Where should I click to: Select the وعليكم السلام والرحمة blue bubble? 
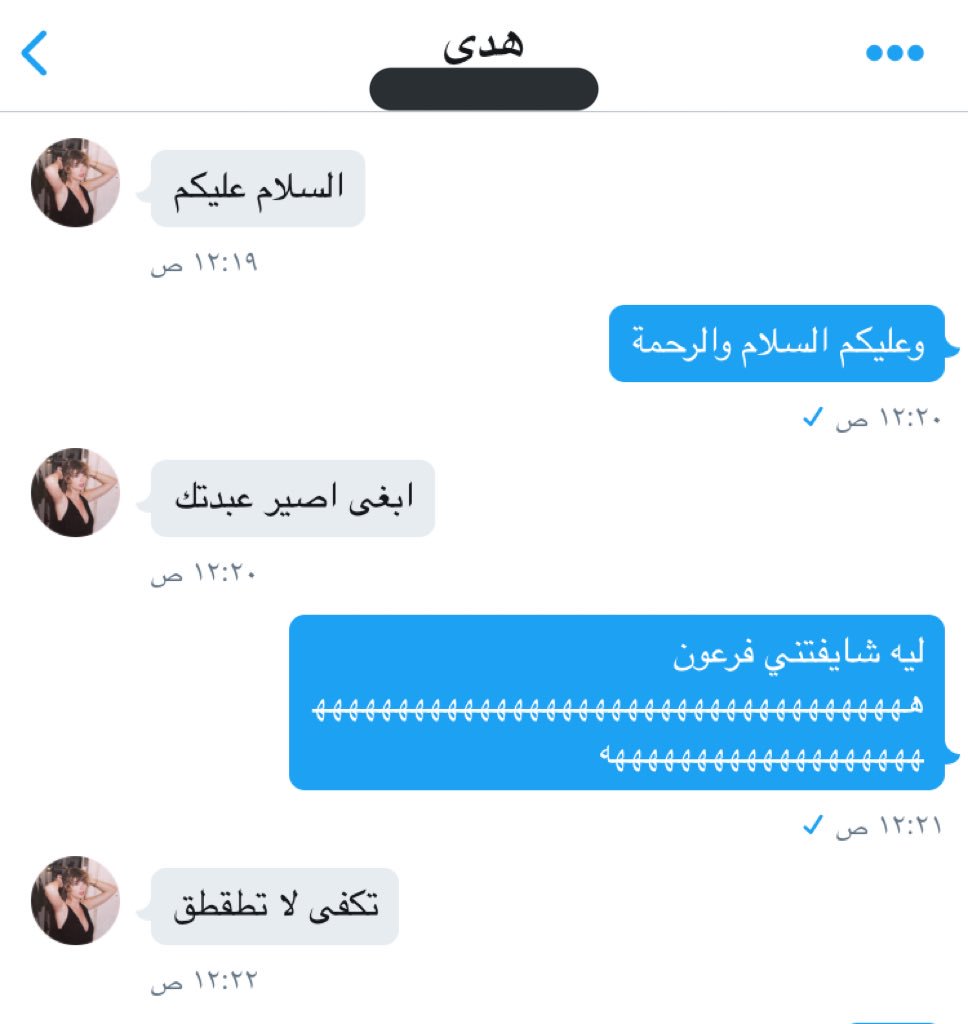(777, 344)
